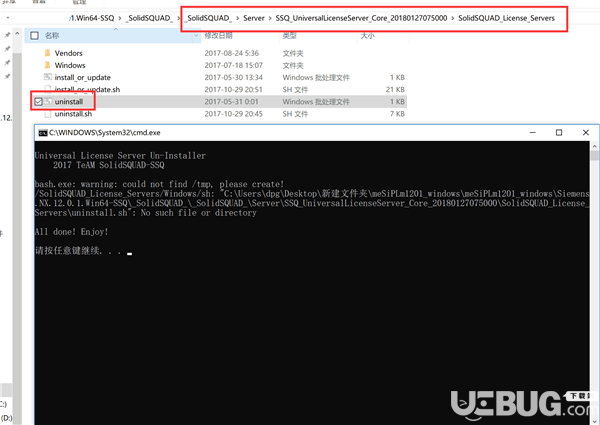Navigate to SSQ_UniversalLicenseServer_Core_20180127075000 breadcrumb
The width and height of the screenshot is (600, 425).
click(x=361, y=18)
